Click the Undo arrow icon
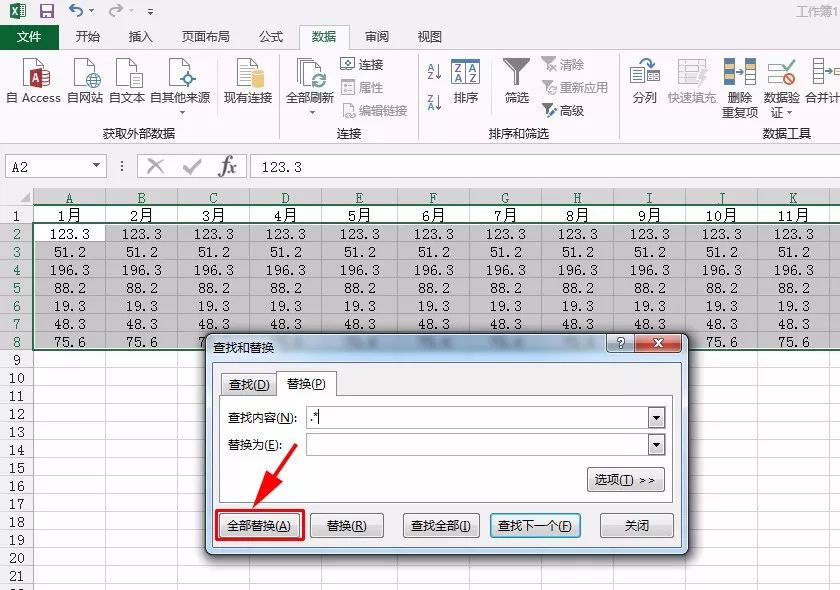This screenshot has width=840, height=590. tap(77, 10)
